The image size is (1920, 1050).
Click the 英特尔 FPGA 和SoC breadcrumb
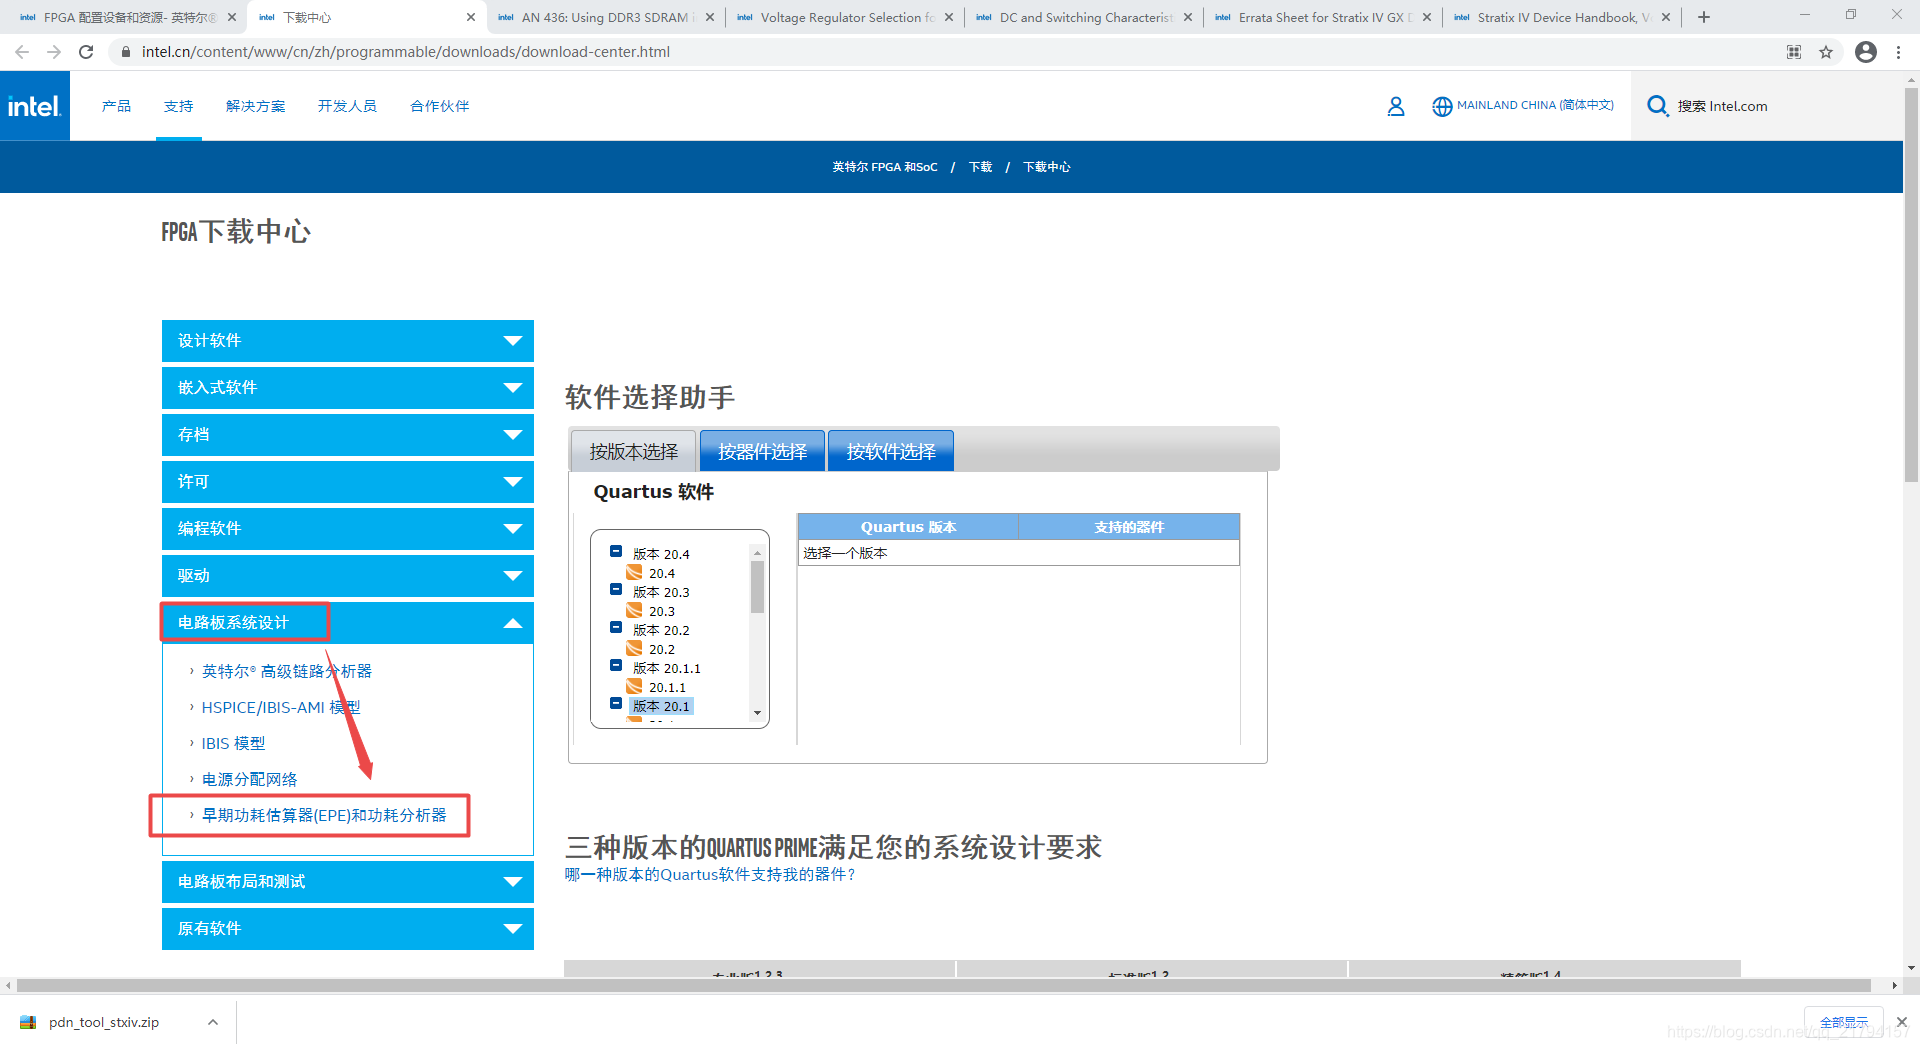[885, 167]
